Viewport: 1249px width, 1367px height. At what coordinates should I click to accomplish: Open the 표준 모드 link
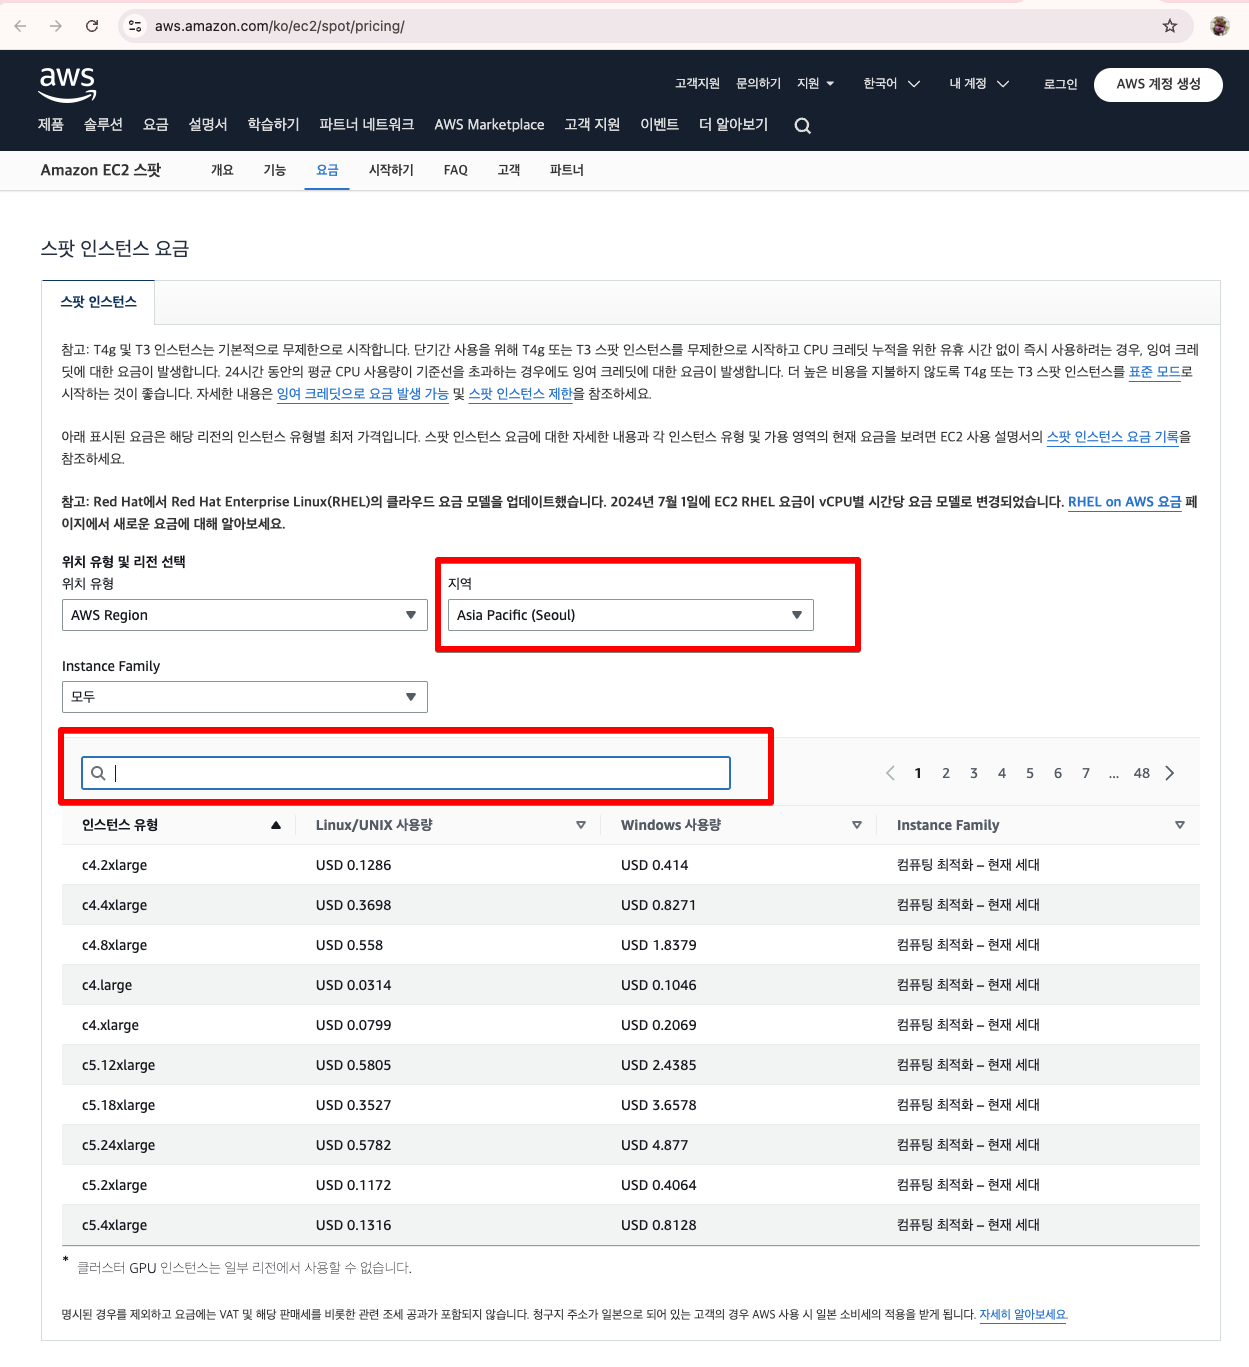tap(1155, 372)
